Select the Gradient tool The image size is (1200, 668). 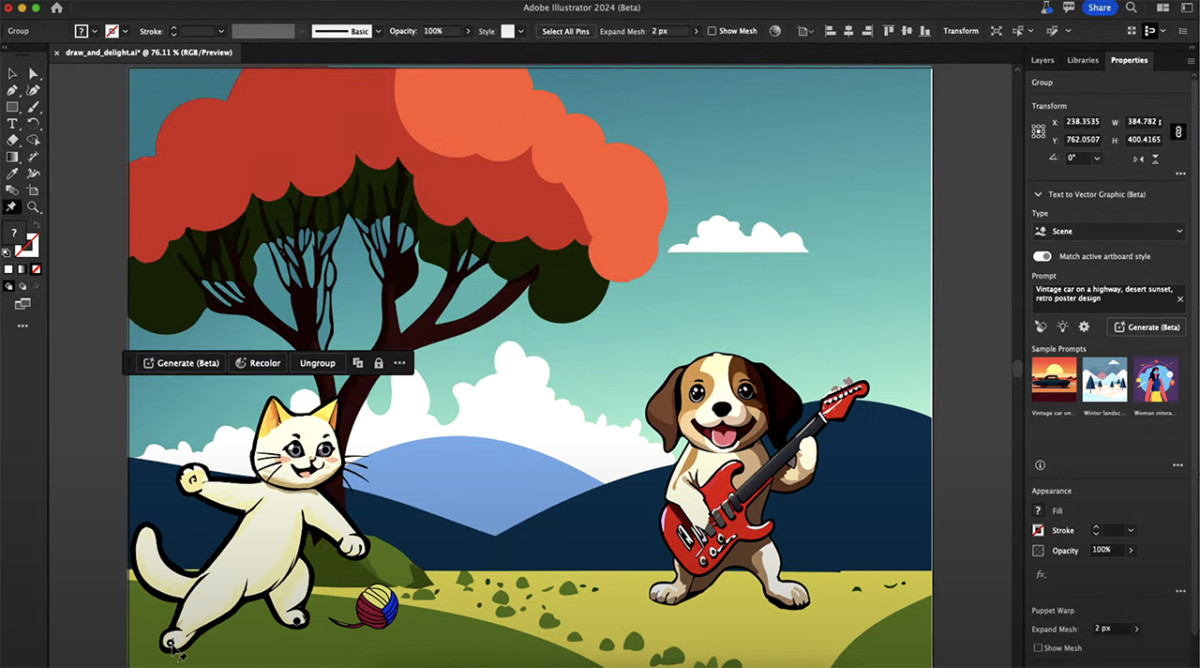pyautogui.click(x=12, y=157)
